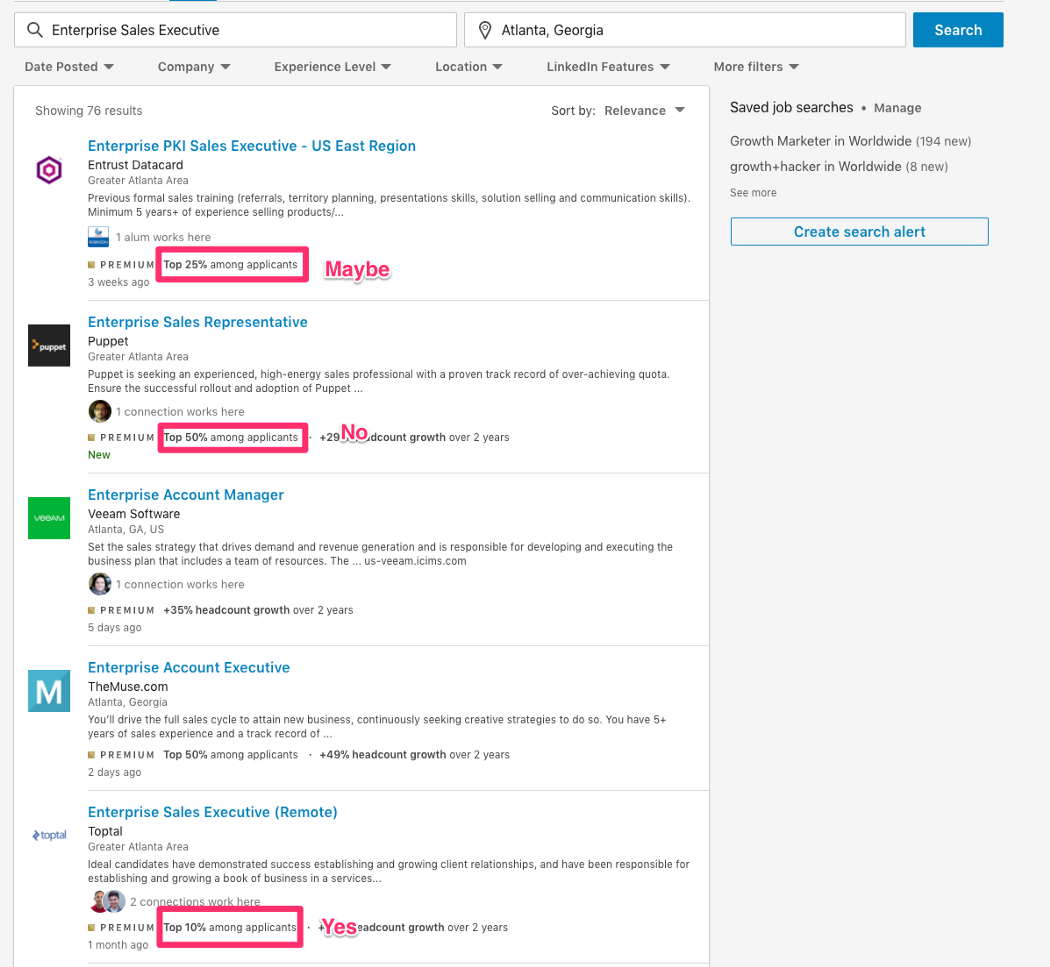Image resolution: width=1050 pixels, height=967 pixels.
Task: Open Enterprise Sales Representative job
Action: coord(198,322)
